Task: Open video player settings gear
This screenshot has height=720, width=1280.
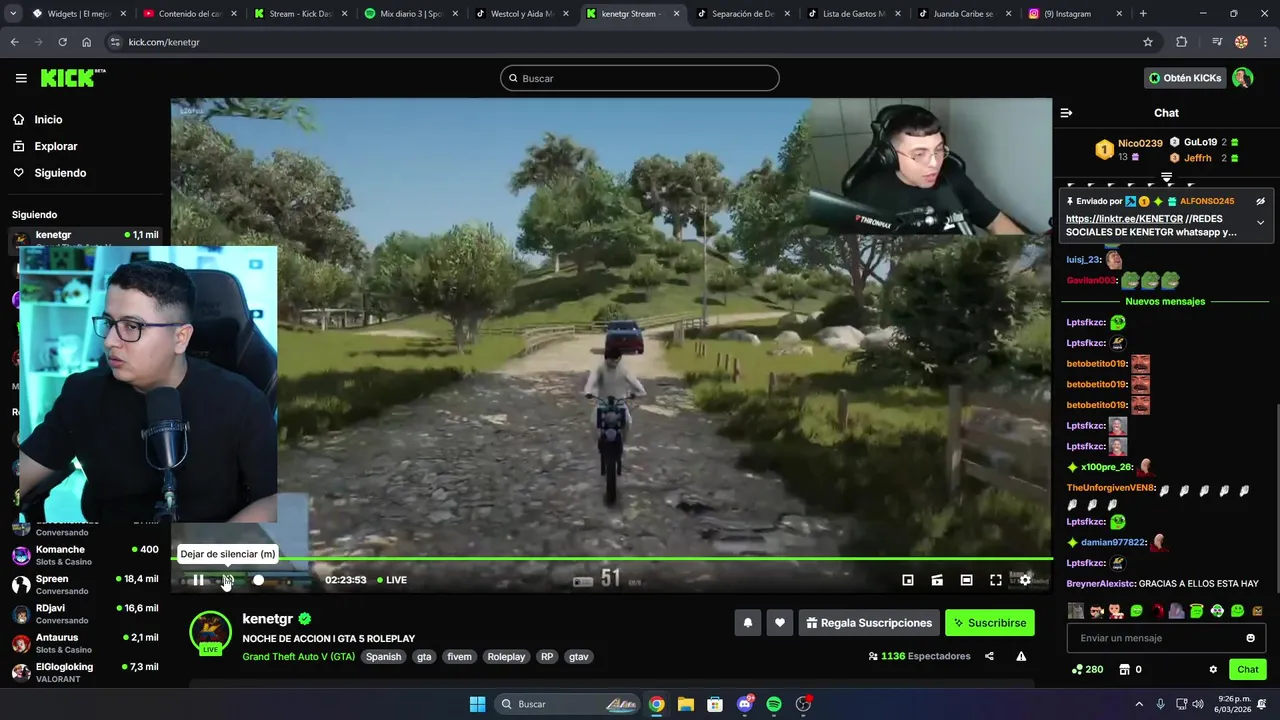Action: point(1025,580)
